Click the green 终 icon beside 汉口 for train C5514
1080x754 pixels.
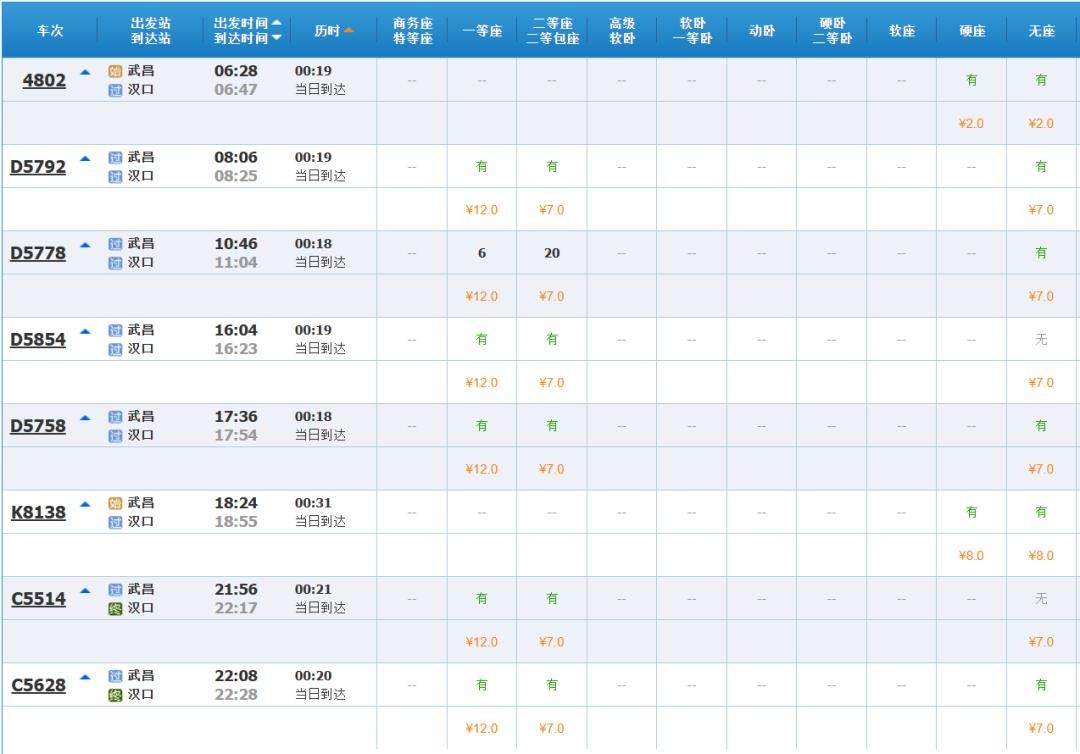pos(114,608)
